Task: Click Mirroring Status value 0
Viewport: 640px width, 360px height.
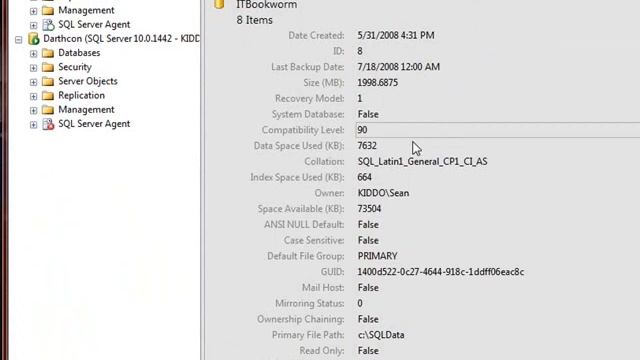Action: point(360,303)
